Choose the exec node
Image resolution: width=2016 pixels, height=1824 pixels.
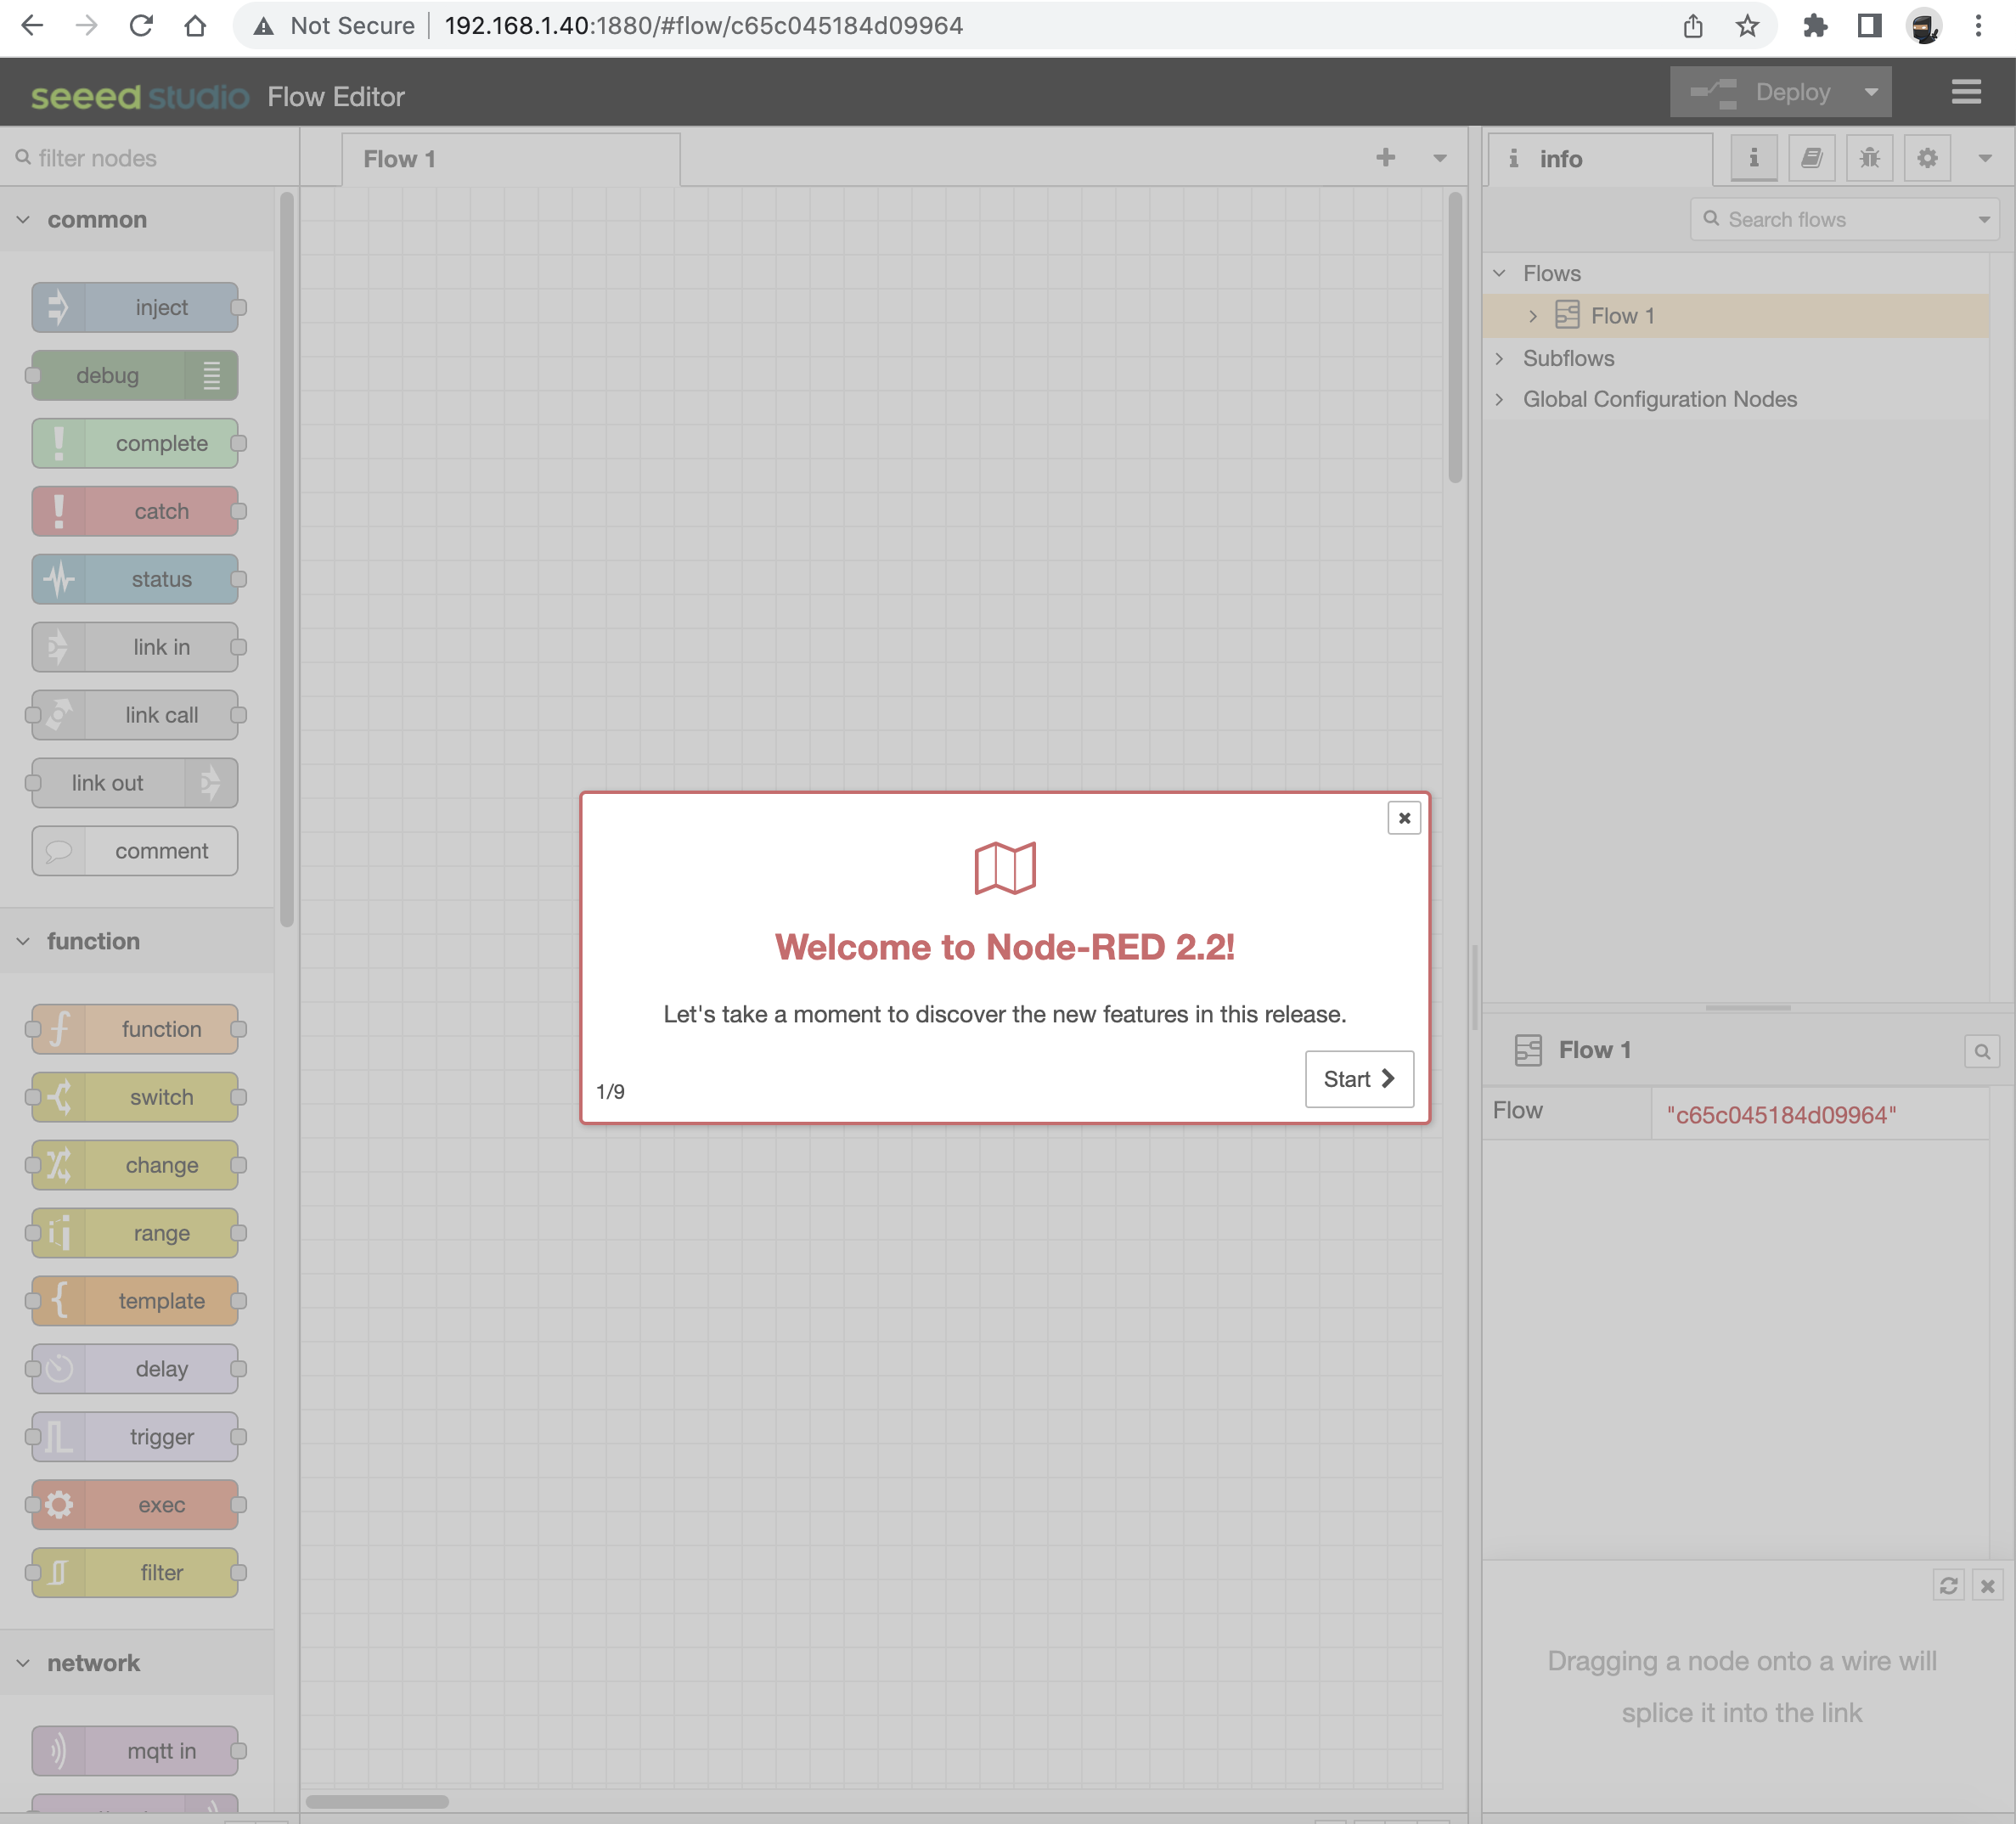(x=135, y=1505)
